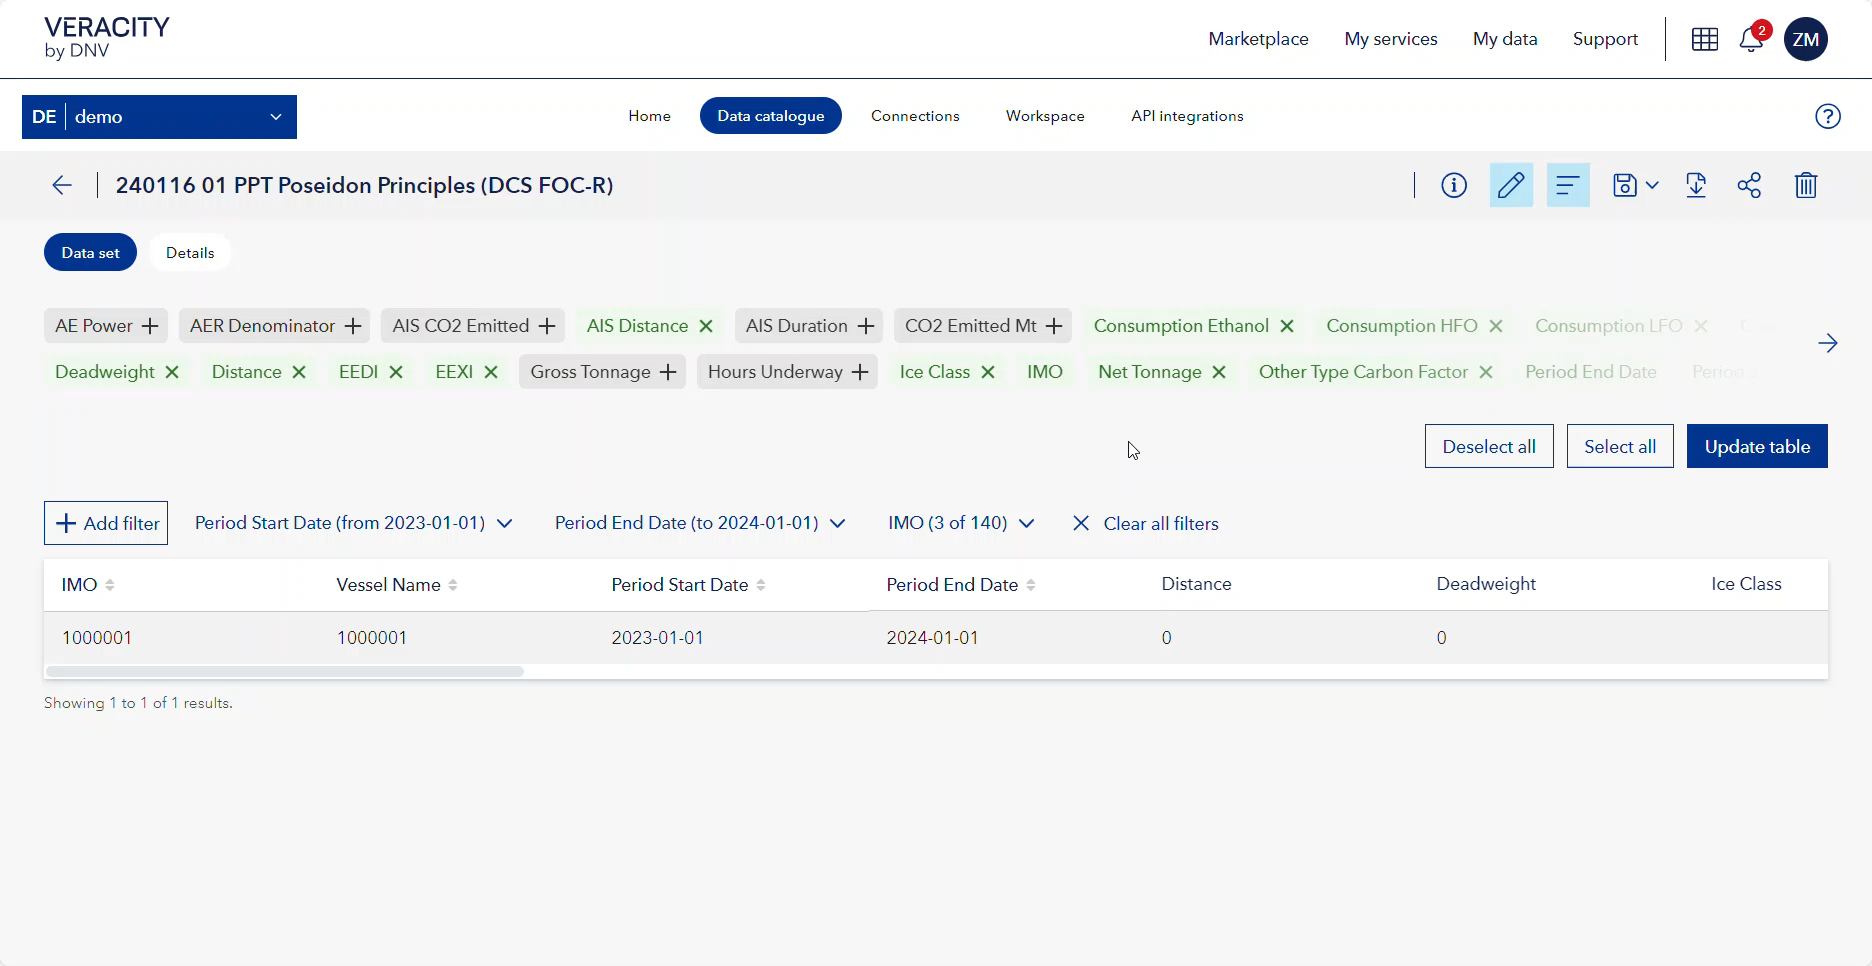Expand the IMO filter dropdown
Image resolution: width=1872 pixels, height=966 pixels.
coord(961,523)
